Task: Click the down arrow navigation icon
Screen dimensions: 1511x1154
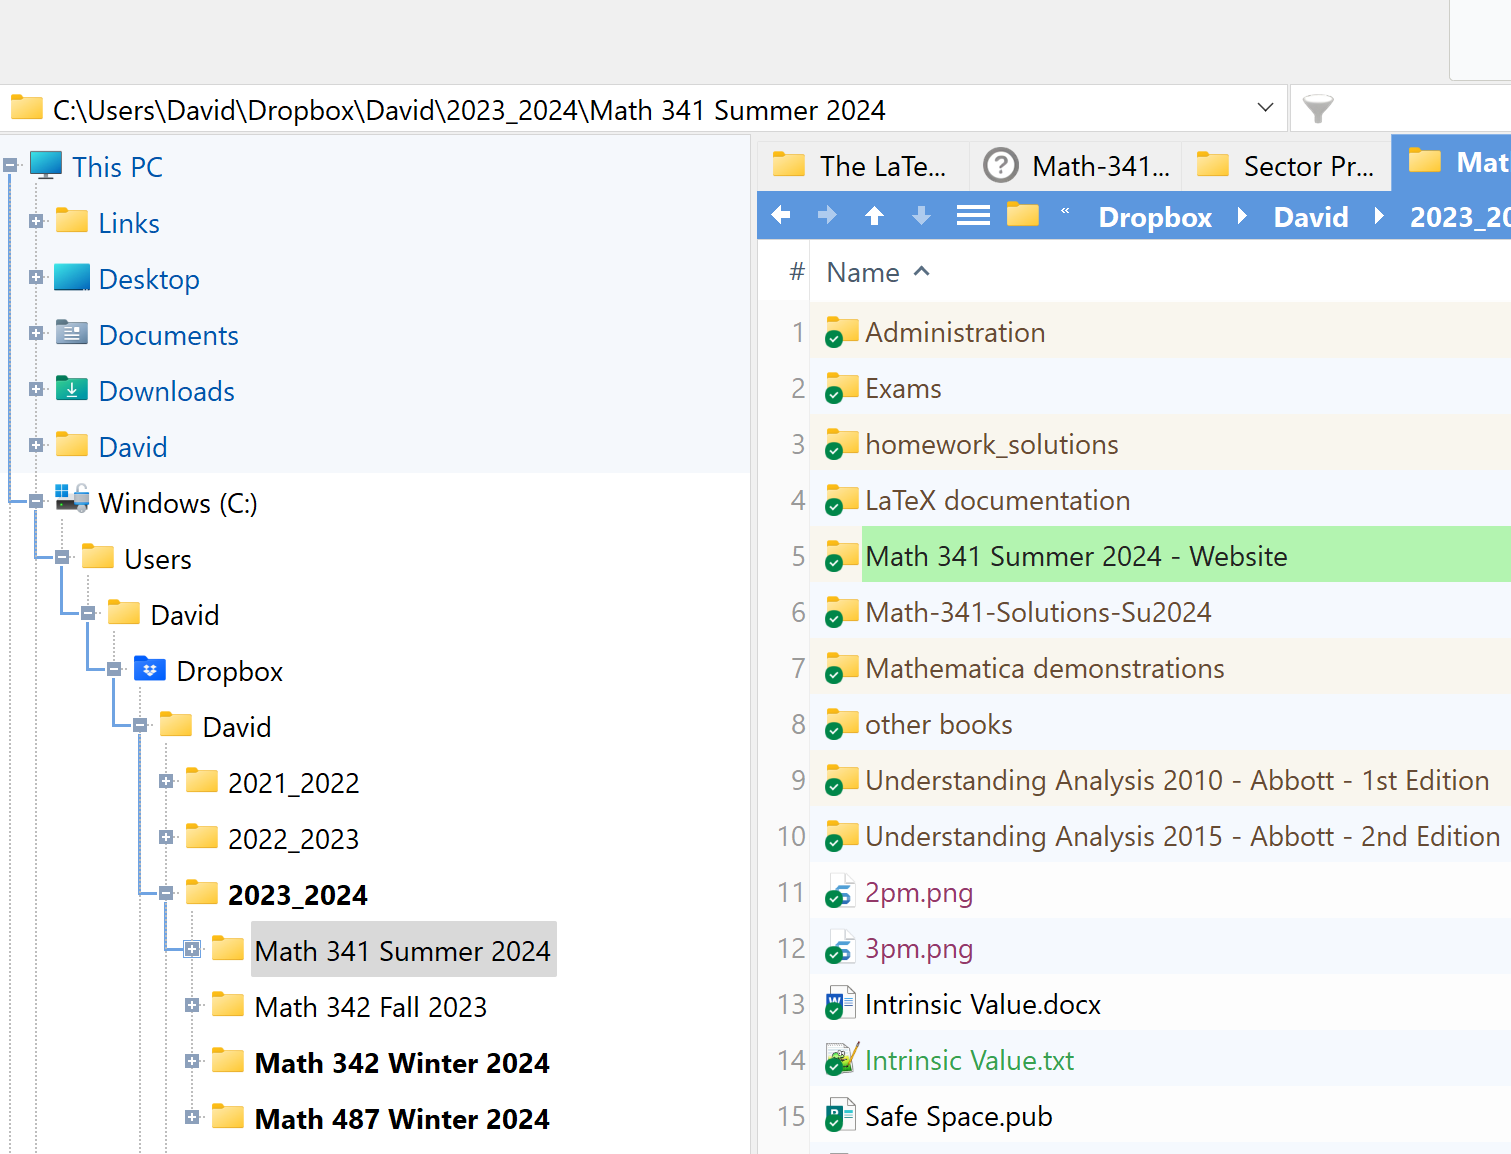Action: 921,216
